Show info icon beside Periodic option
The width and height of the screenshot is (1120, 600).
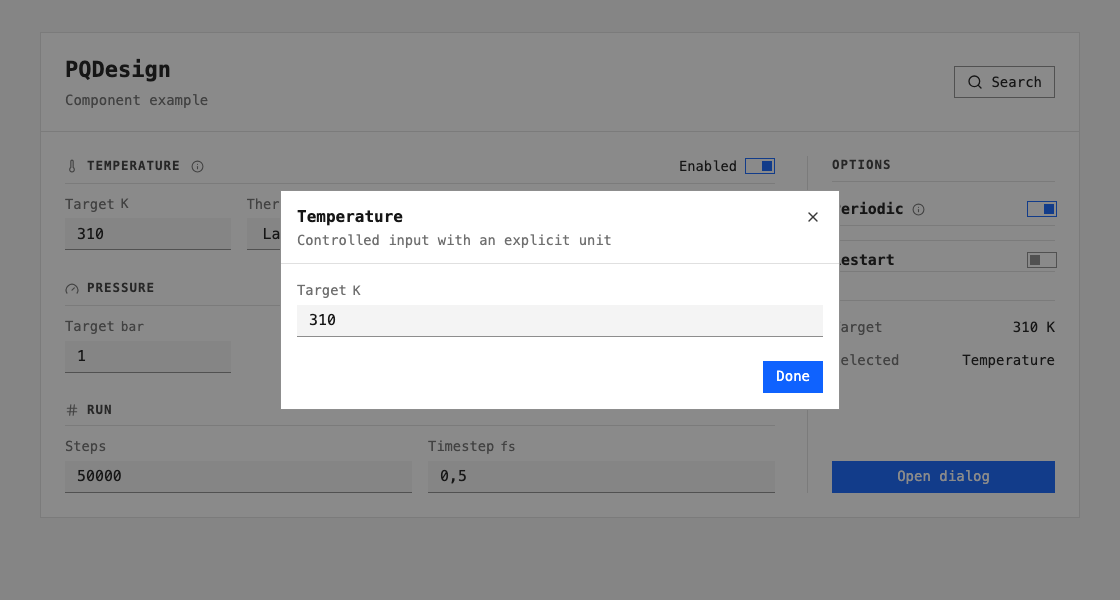click(x=919, y=209)
